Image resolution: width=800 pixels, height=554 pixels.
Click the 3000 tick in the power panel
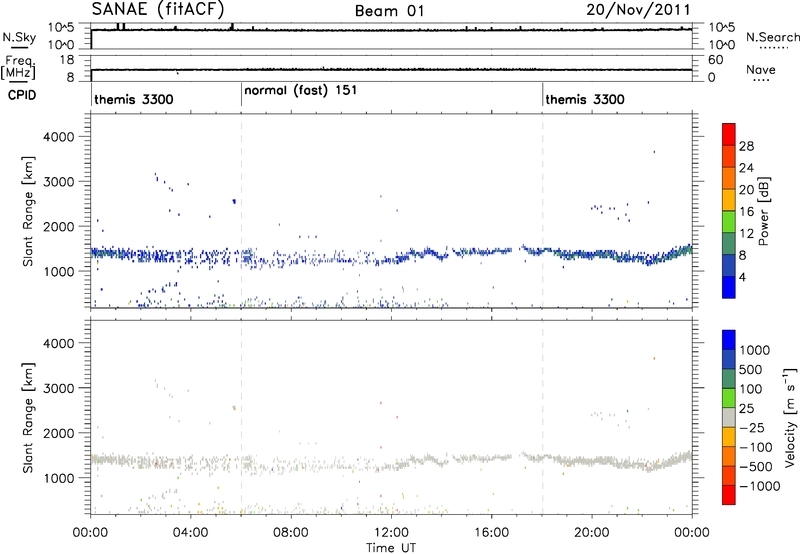(x=58, y=182)
